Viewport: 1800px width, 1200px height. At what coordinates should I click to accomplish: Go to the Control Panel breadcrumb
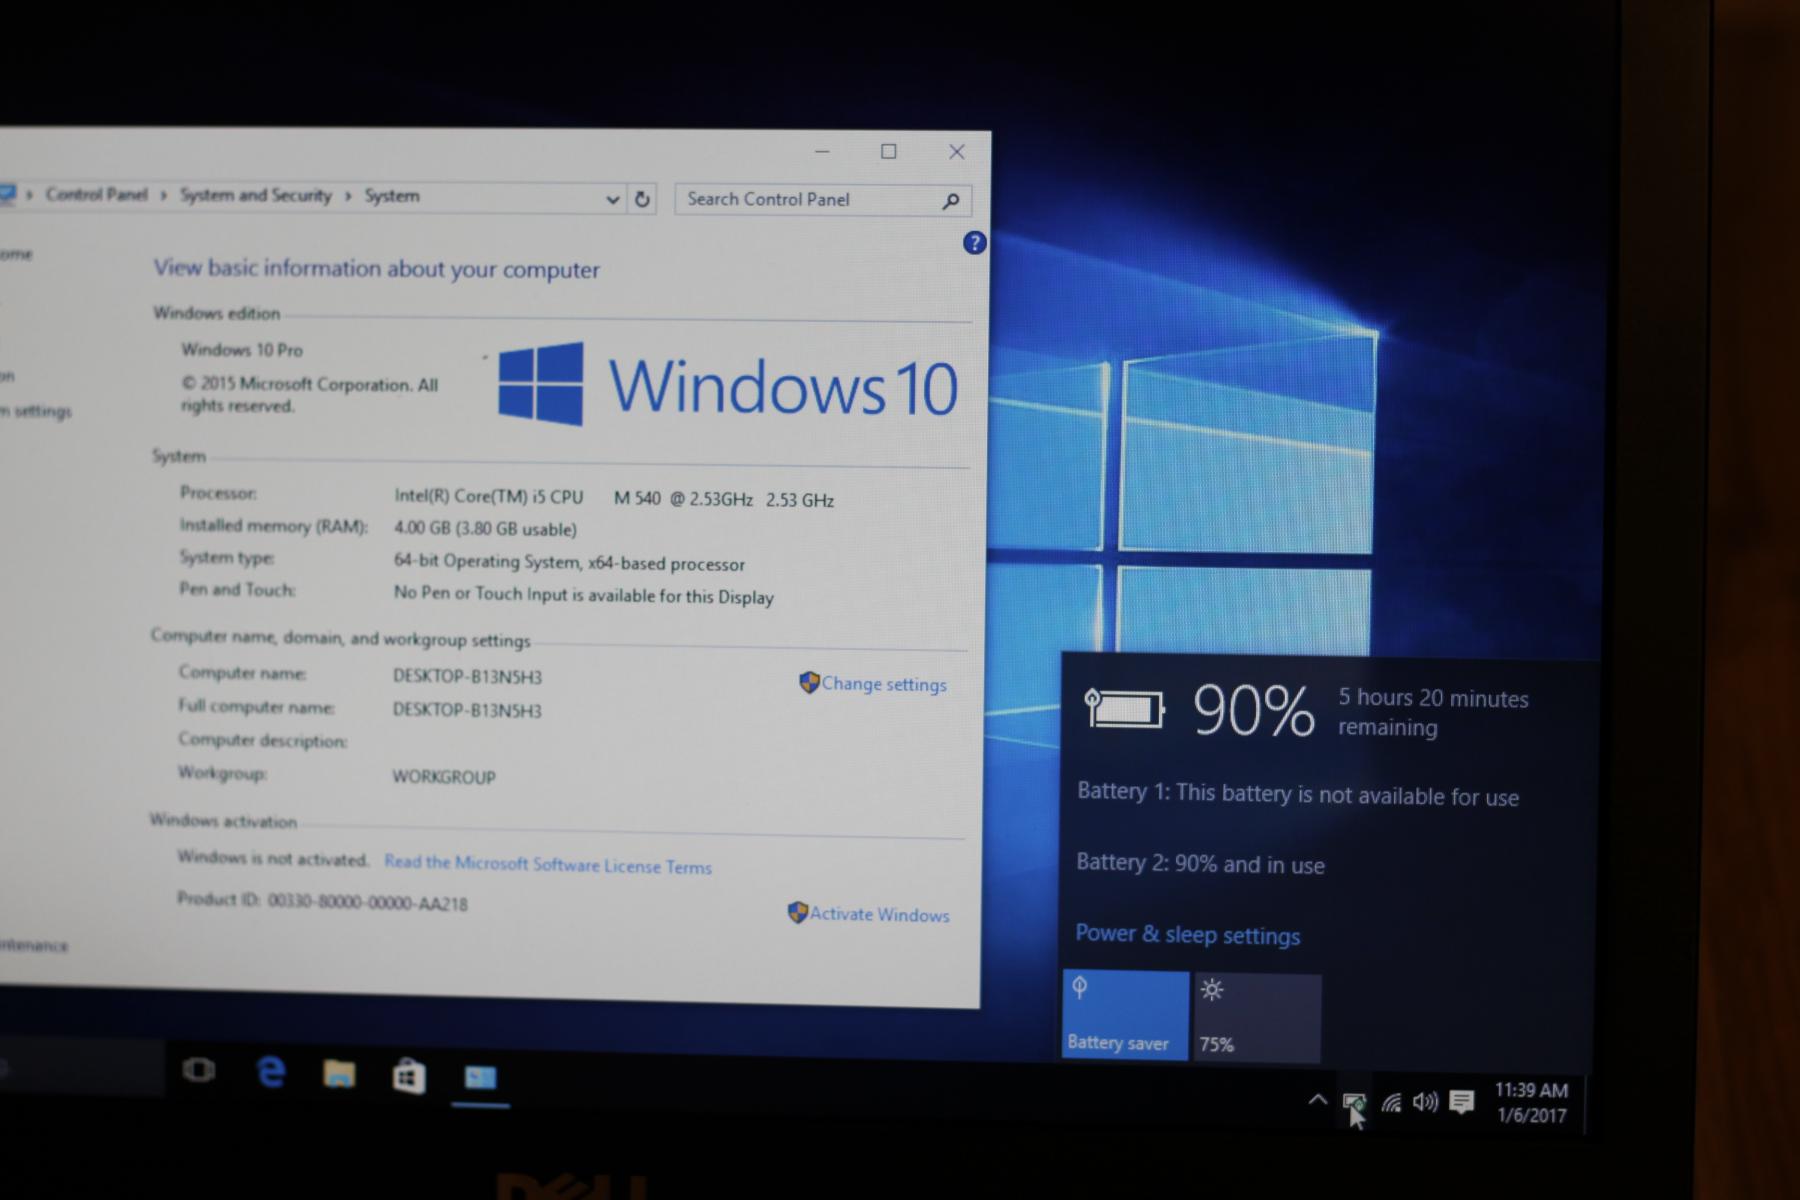point(96,194)
